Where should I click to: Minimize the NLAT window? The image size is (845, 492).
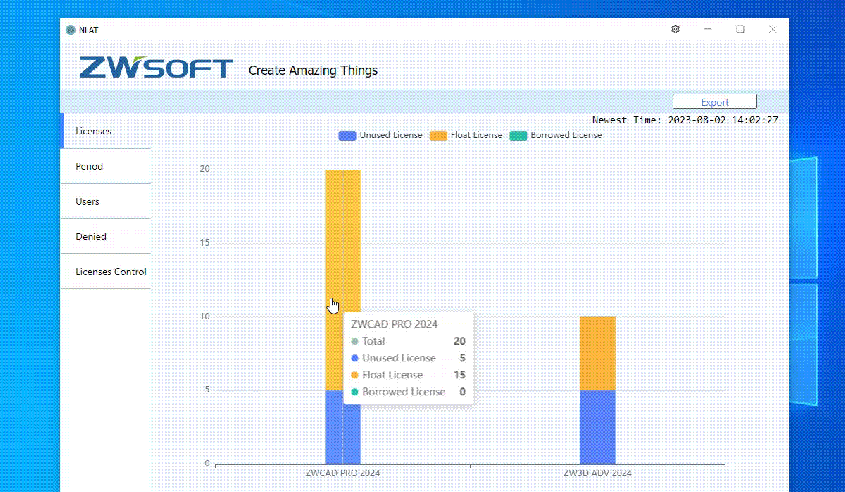point(708,29)
